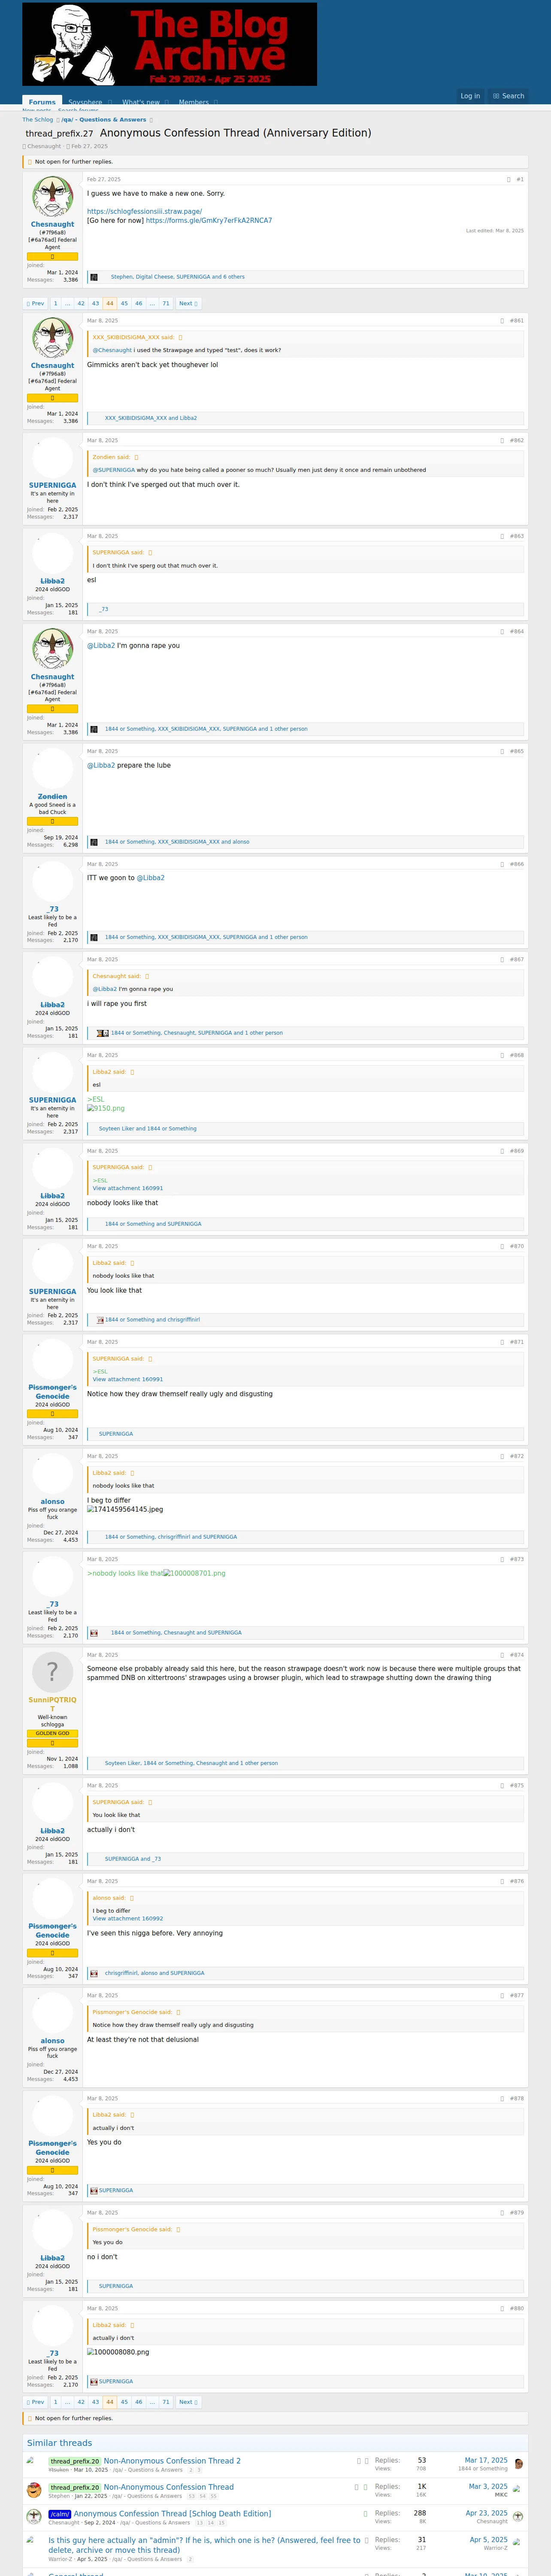This screenshot has width=551, height=2576.
Task: Jump to quoted XXX_SKIBIDISIGMA_XXX post via arrow icon
Action: [180, 337]
